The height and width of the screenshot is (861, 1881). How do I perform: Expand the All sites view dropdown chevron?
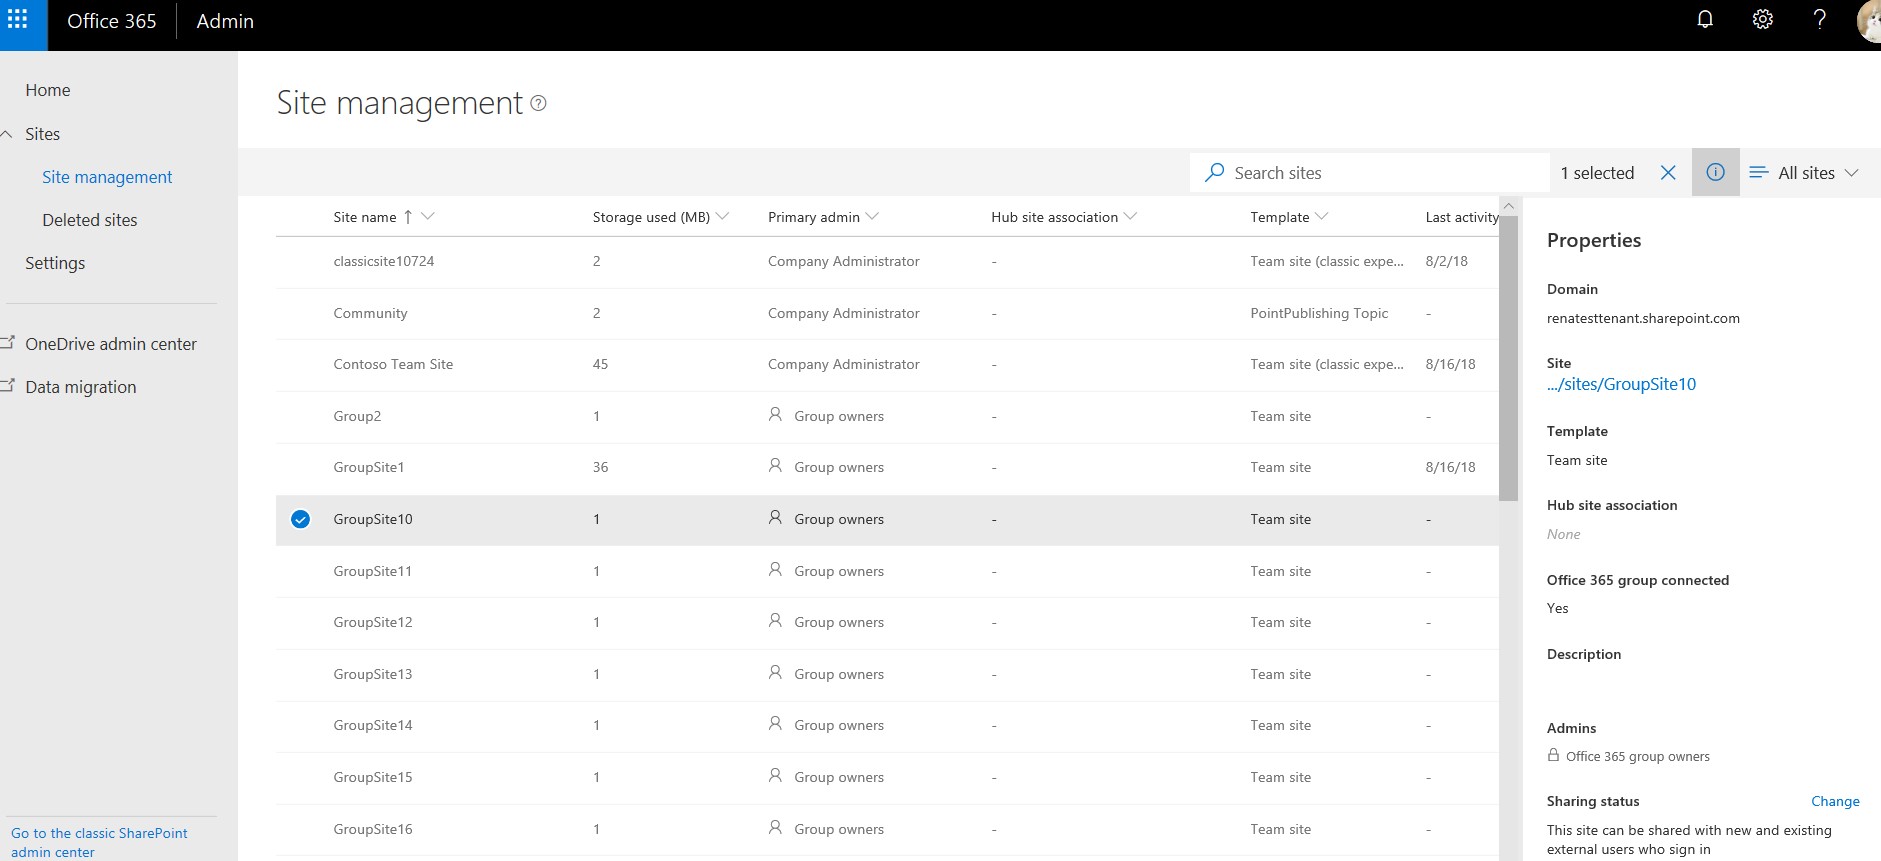pyautogui.click(x=1852, y=173)
